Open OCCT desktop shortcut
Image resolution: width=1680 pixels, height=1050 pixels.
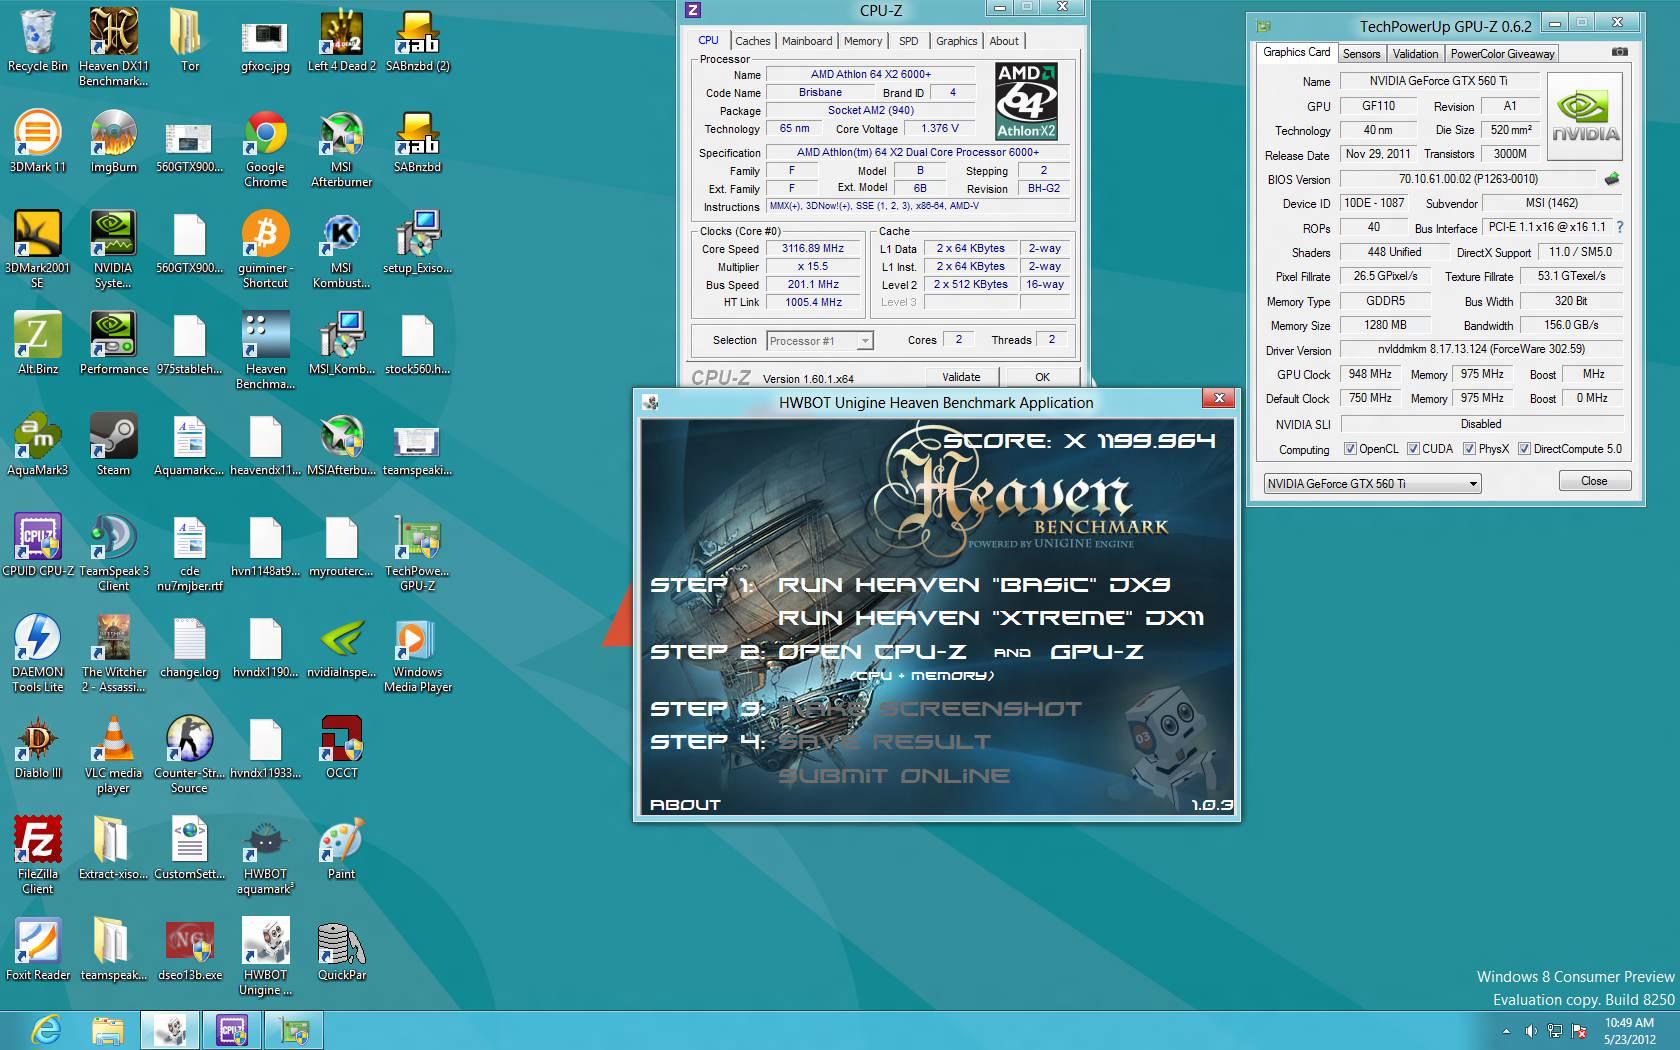pos(342,748)
